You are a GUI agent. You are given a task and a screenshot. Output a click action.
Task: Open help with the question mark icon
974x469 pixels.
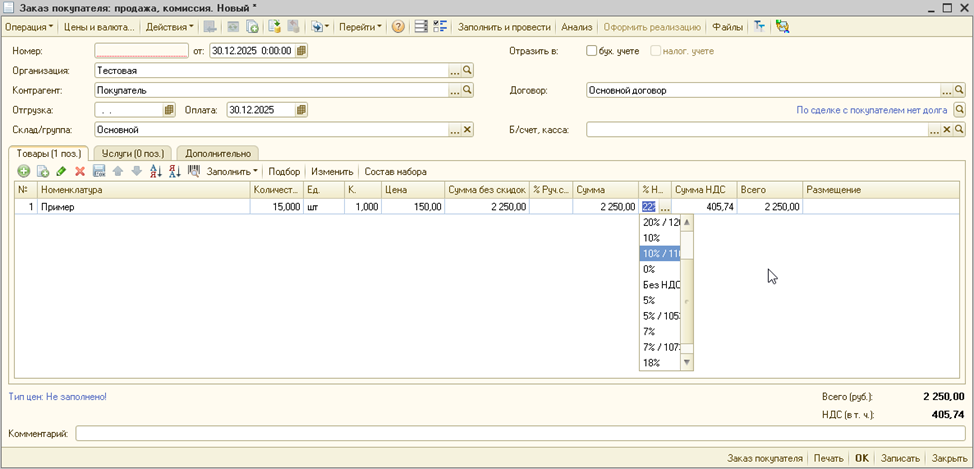click(398, 26)
